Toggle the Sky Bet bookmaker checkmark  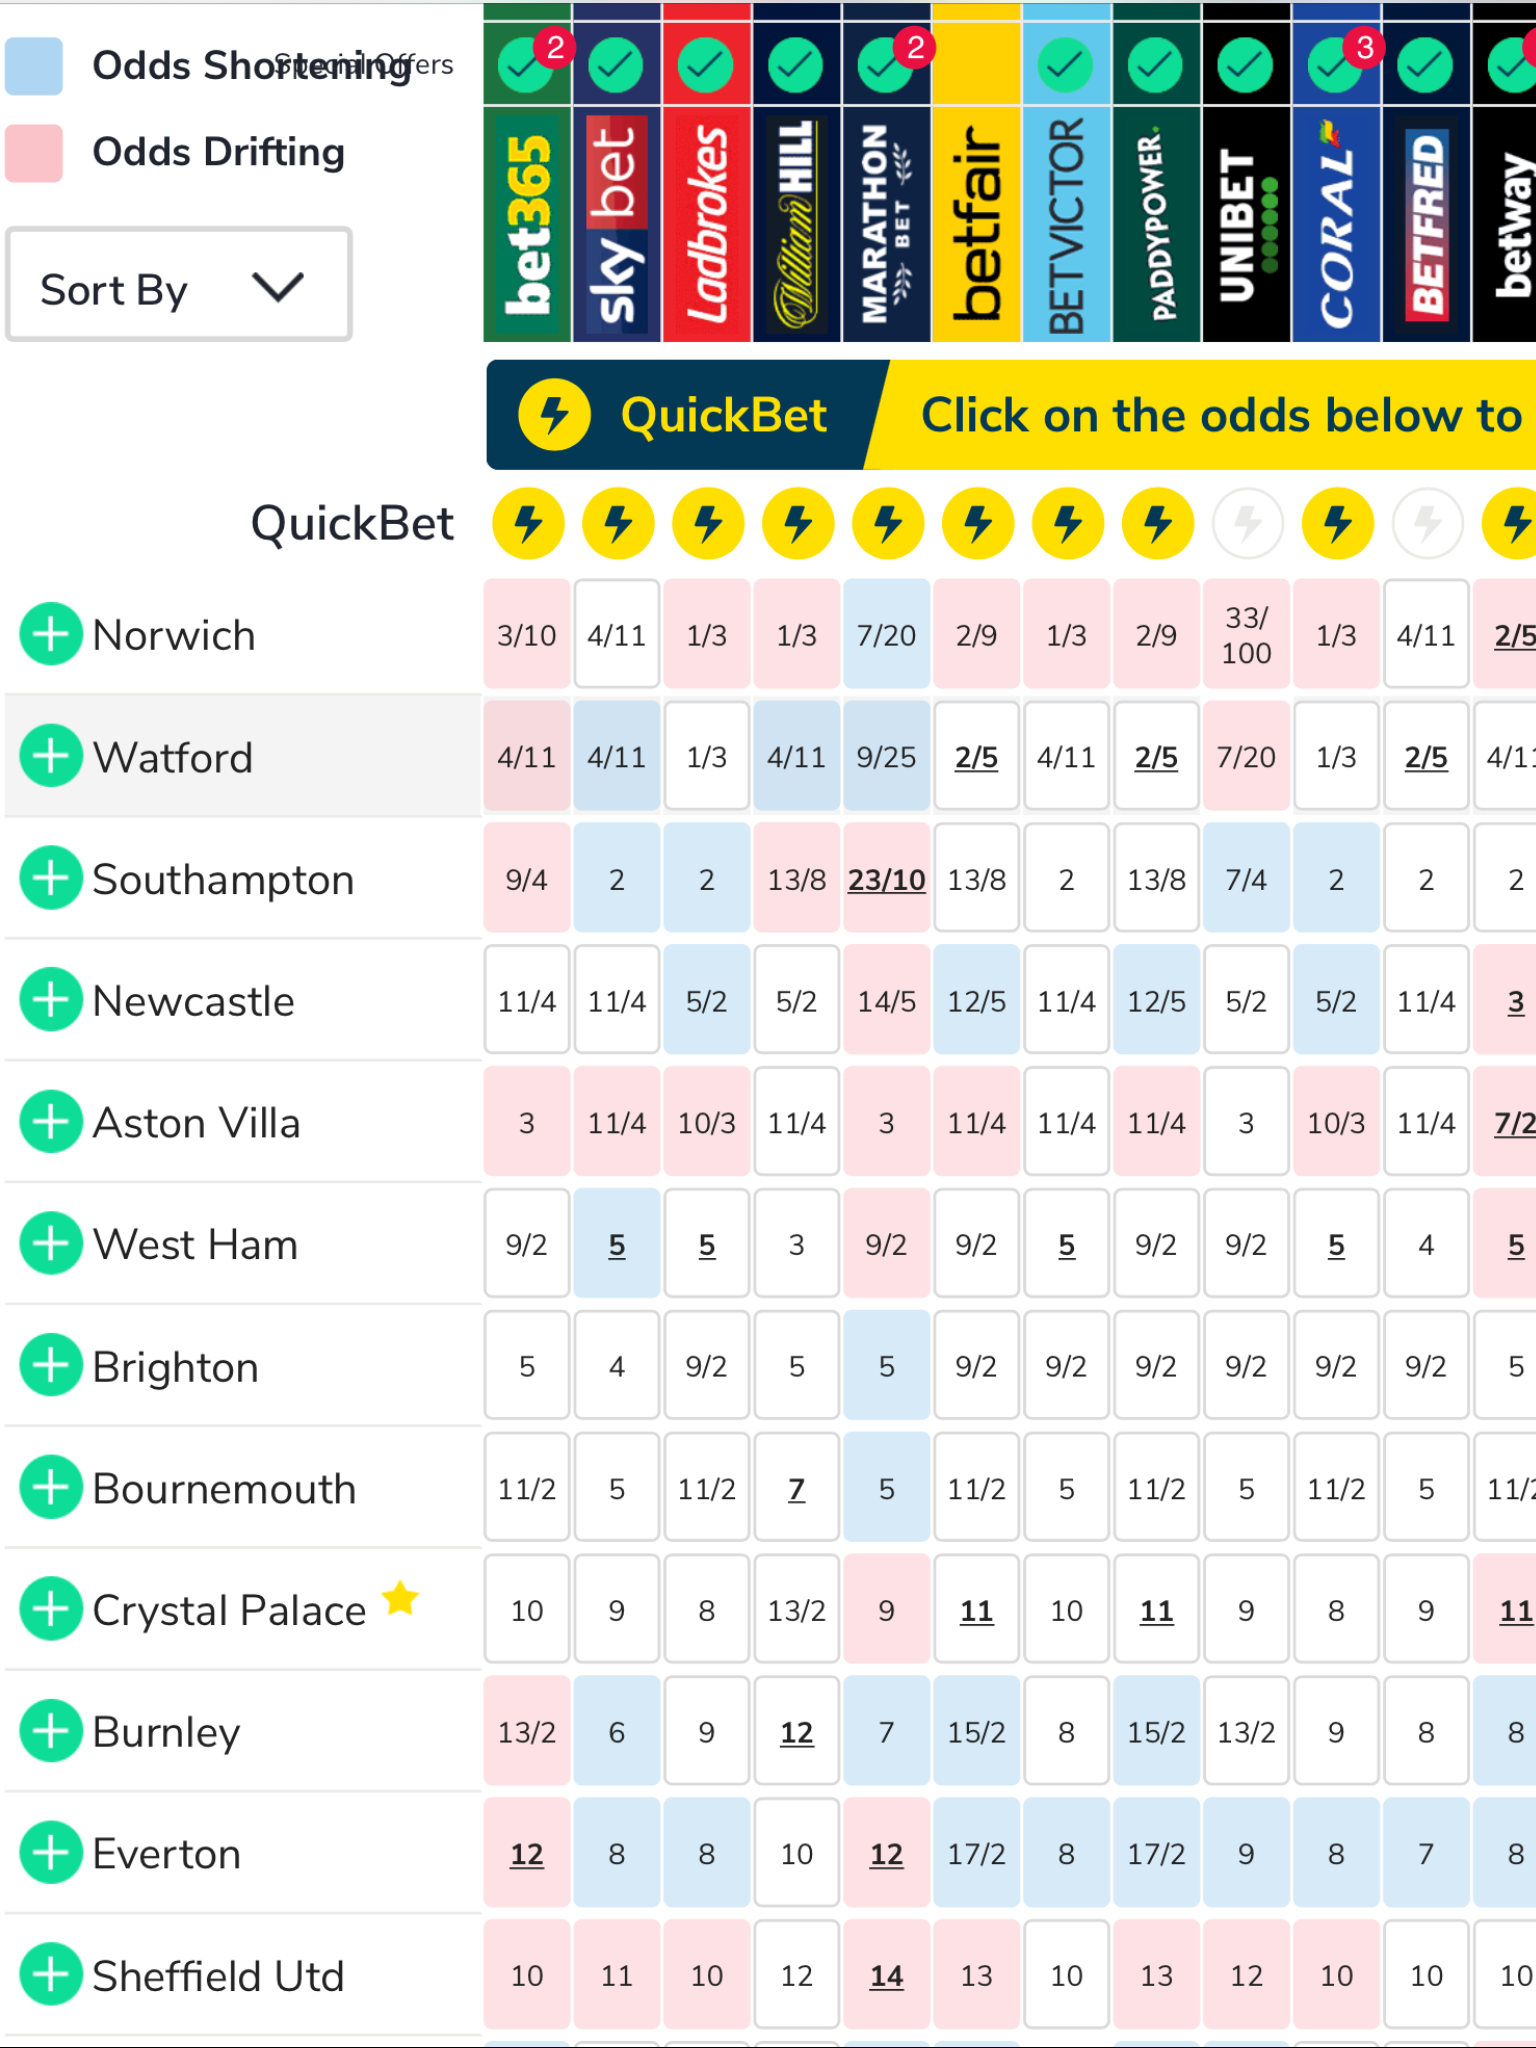pyautogui.click(x=616, y=65)
